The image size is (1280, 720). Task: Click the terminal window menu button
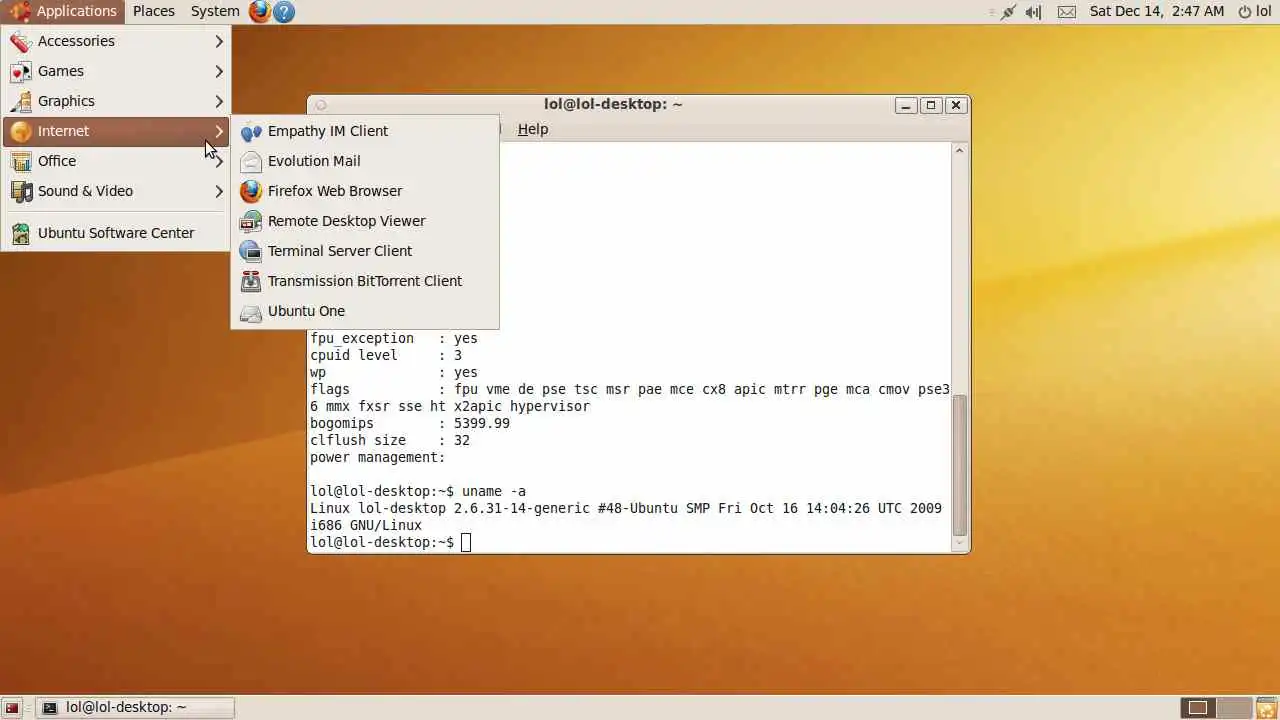(321, 105)
